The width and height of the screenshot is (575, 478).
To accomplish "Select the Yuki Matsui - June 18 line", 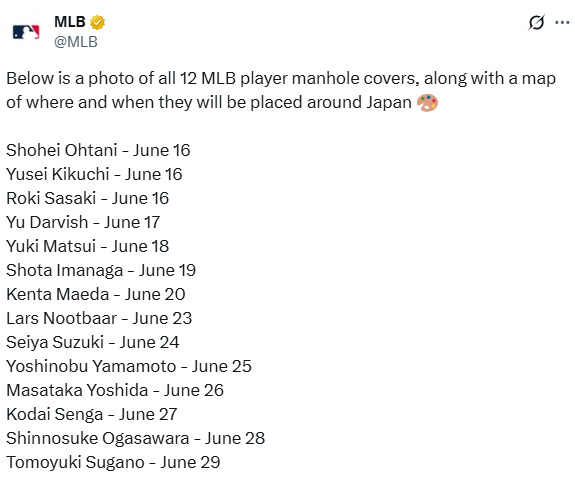I will [88, 246].
